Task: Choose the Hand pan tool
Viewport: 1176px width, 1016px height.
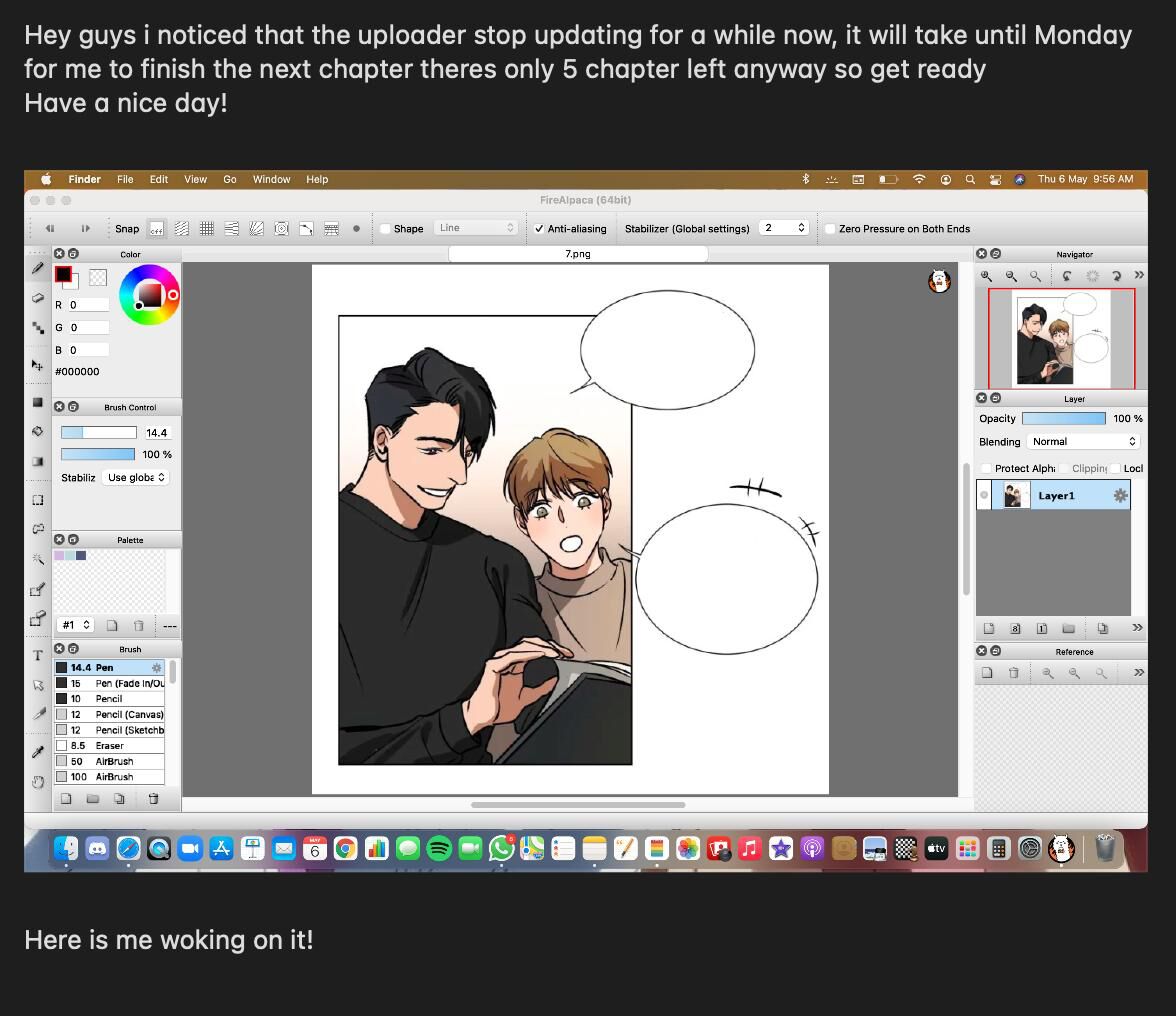Action: [38, 782]
